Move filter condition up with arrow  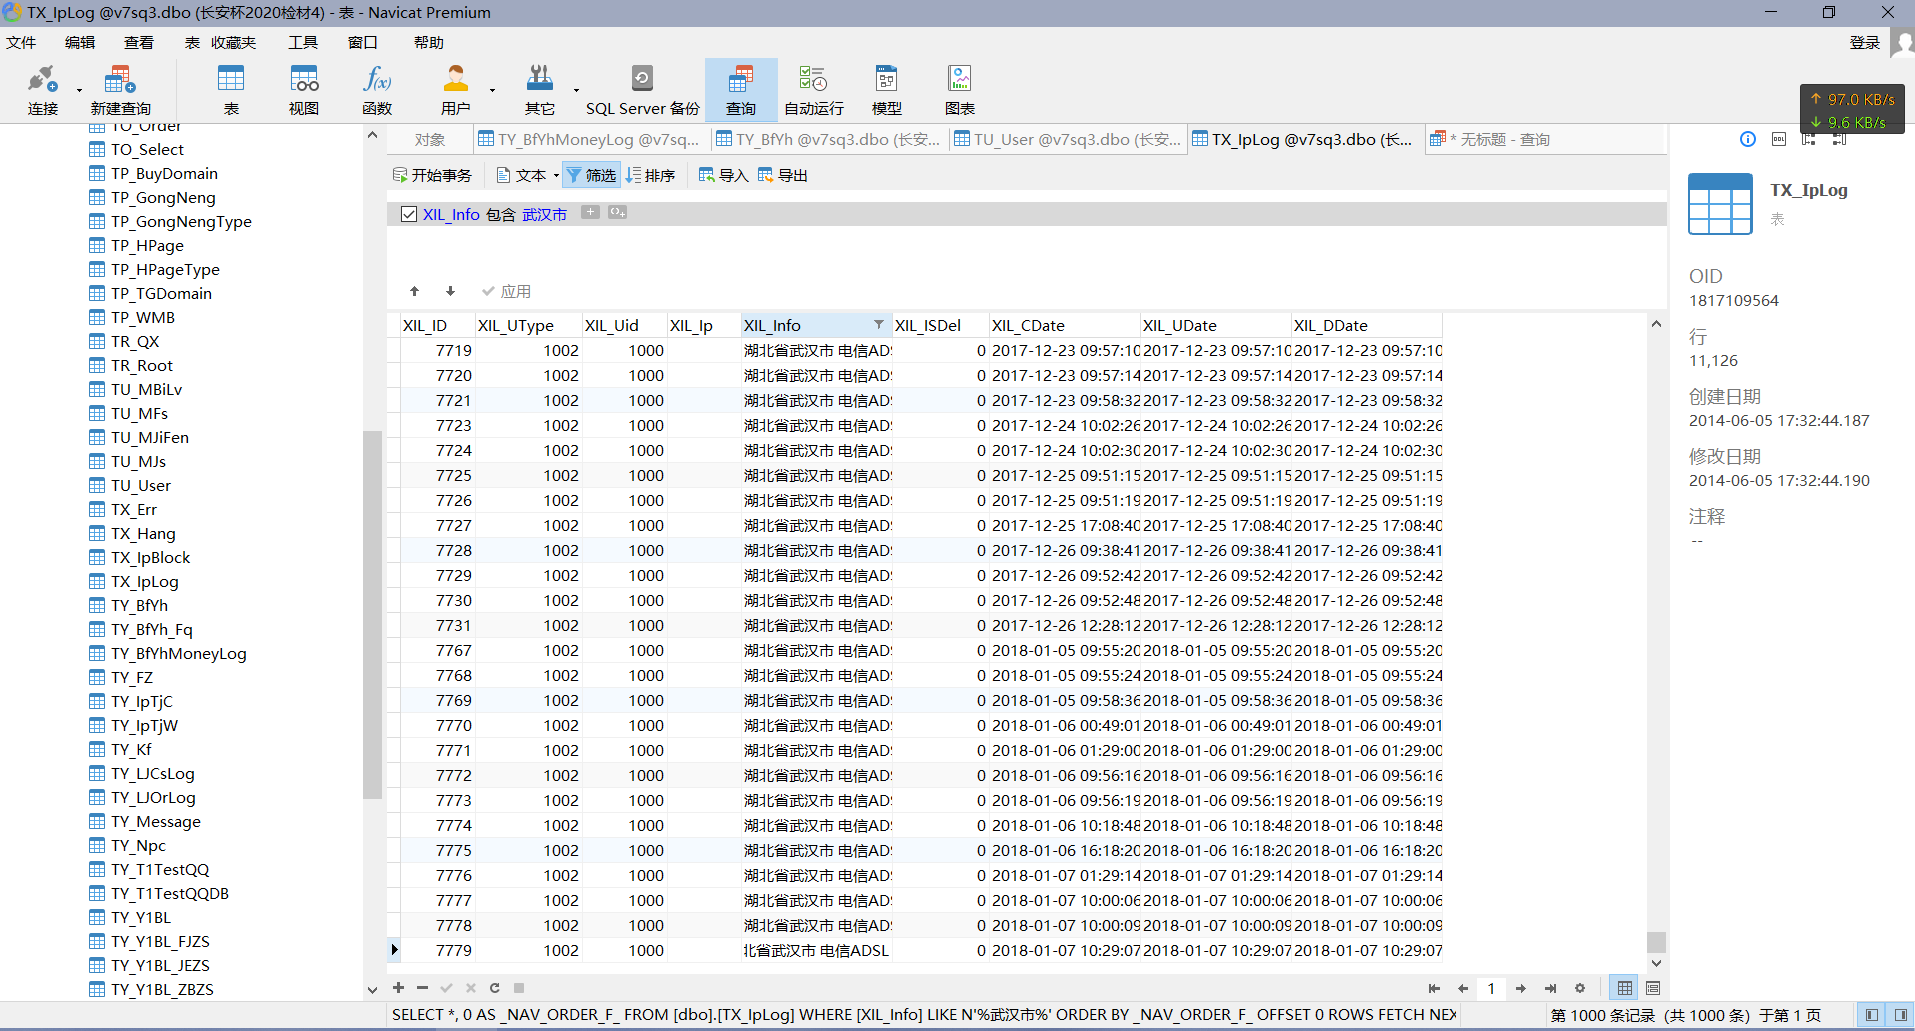pos(414,291)
